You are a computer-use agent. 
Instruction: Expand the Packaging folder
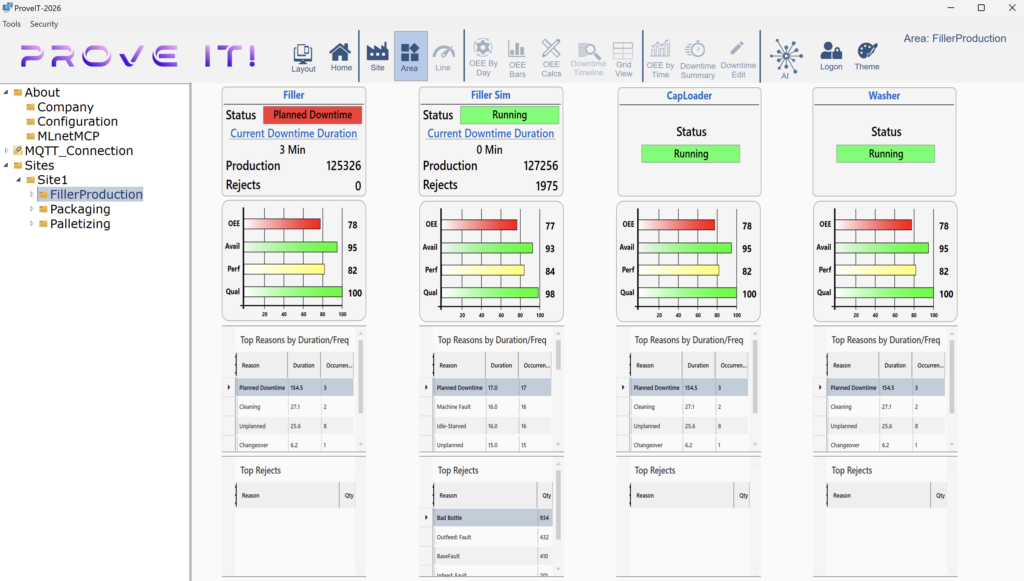30,209
